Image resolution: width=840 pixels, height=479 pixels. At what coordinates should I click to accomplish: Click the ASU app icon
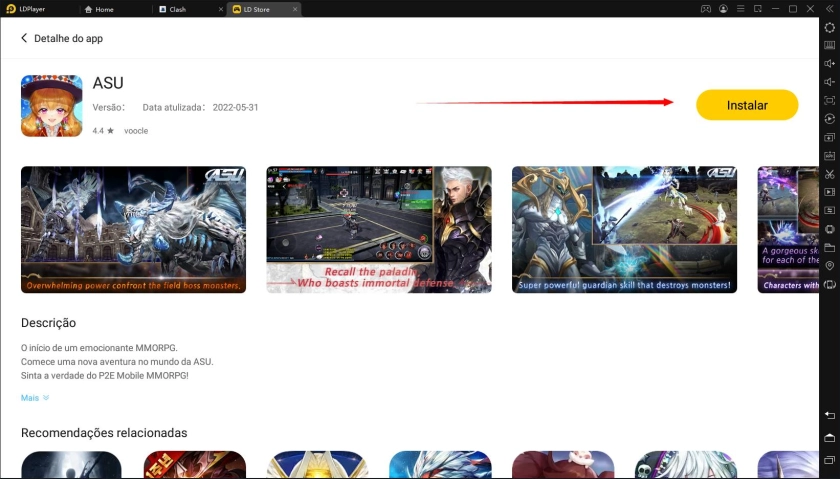pos(51,106)
